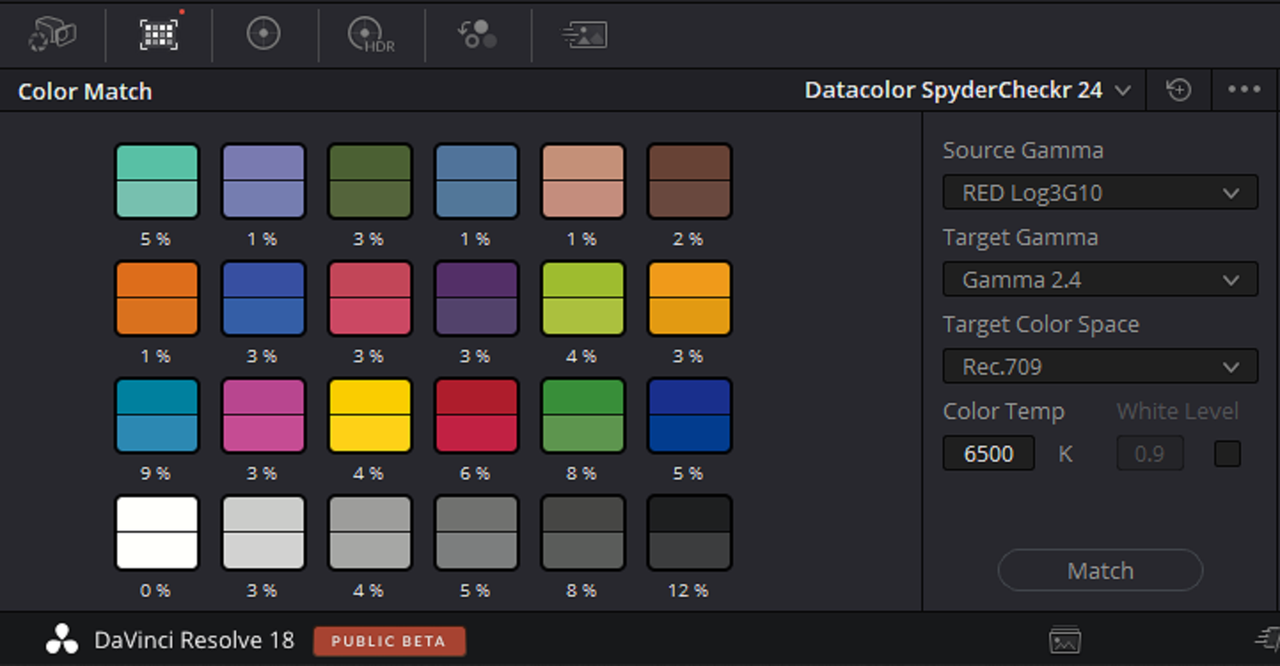This screenshot has width=1280, height=666.
Task: Click the 12 % value text
Action: (x=688, y=591)
